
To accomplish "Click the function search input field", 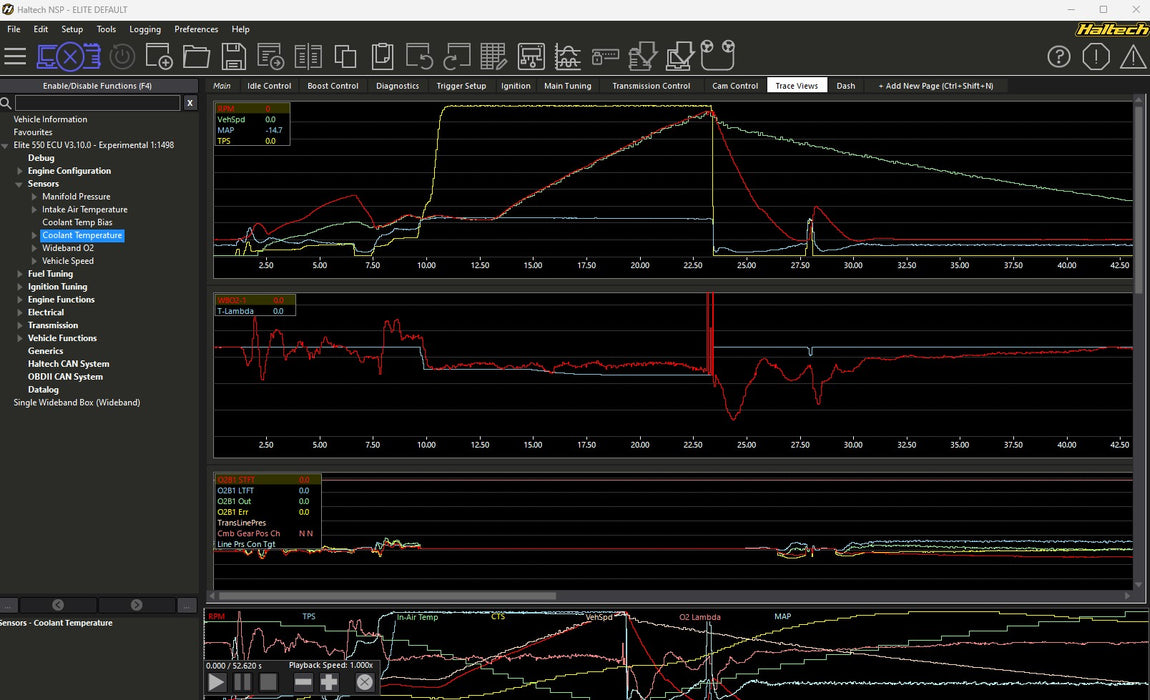I will (97, 103).
